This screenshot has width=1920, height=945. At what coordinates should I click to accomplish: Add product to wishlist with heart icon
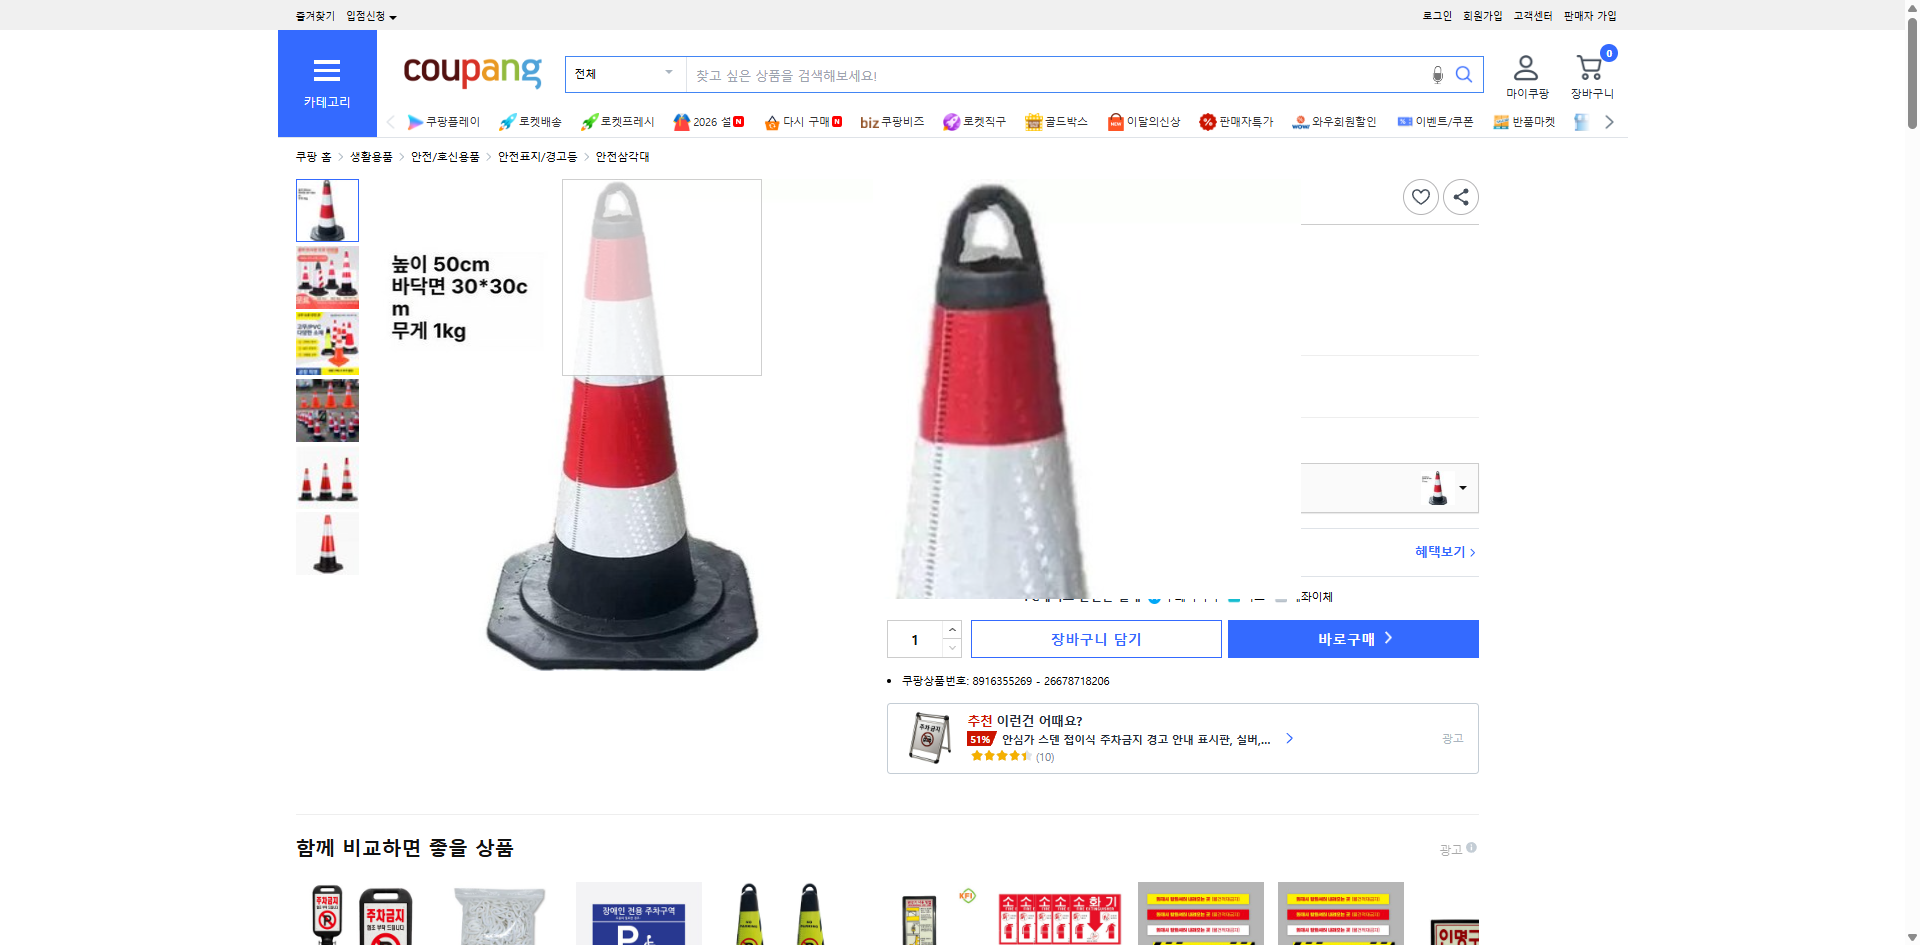pos(1421,197)
